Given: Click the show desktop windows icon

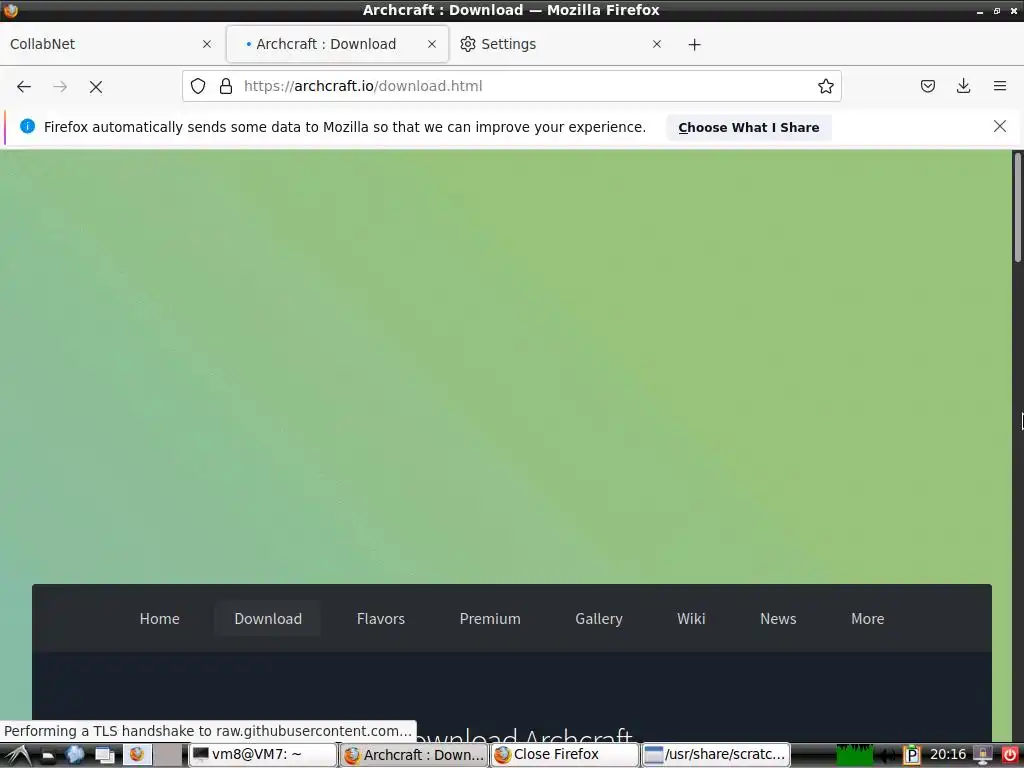Looking at the screenshot, I should coord(105,755).
